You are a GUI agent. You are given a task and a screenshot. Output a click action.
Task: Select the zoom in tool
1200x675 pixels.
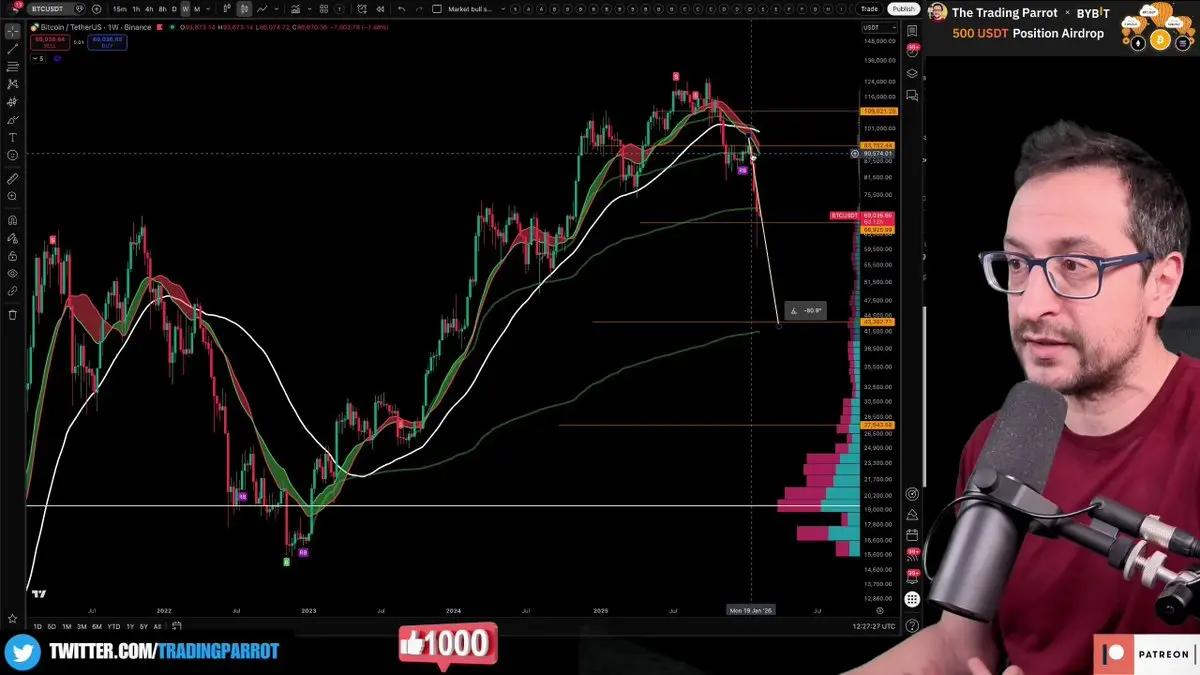coord(13,196)
